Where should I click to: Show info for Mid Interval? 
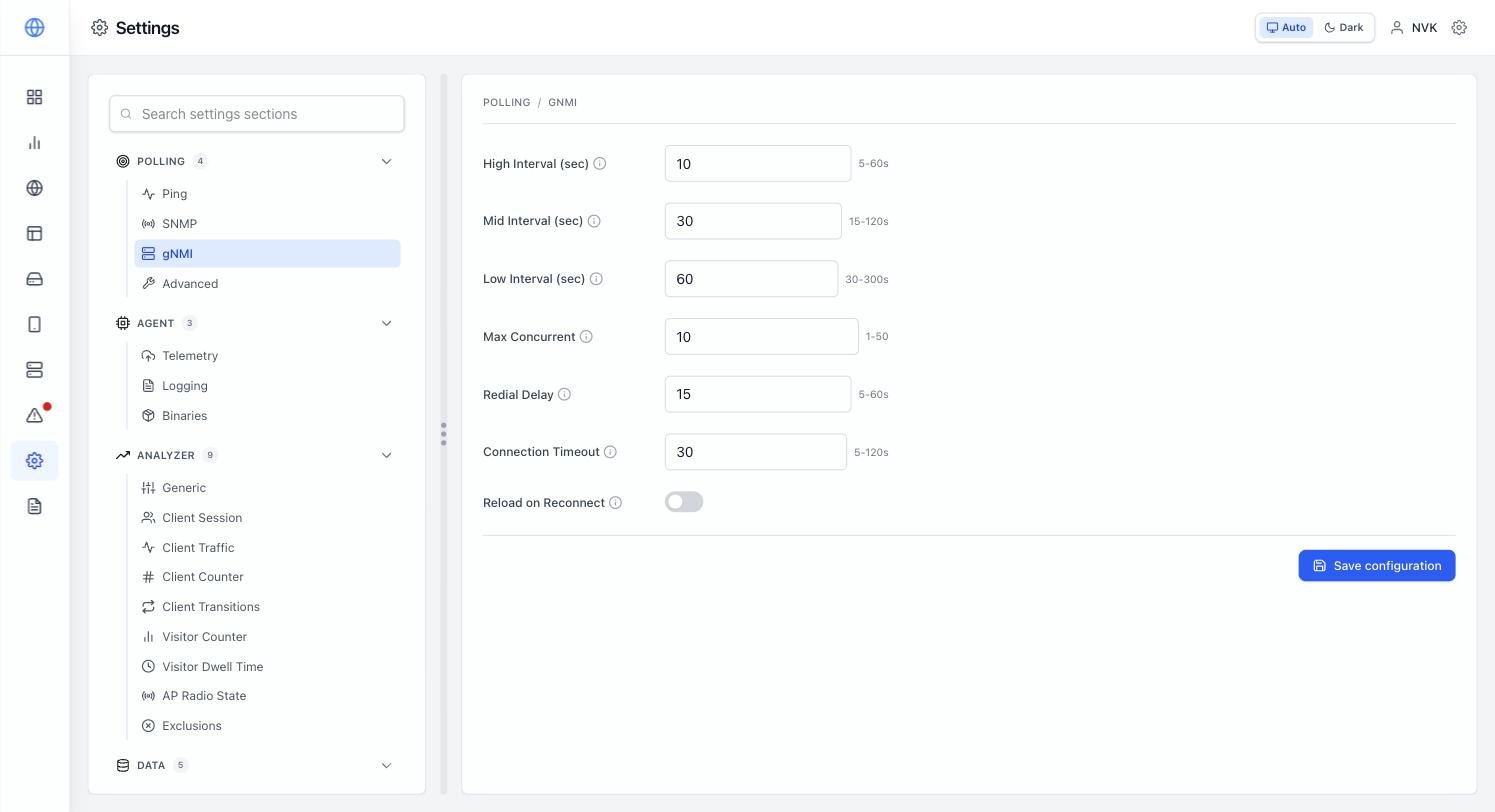click(594, 221)
